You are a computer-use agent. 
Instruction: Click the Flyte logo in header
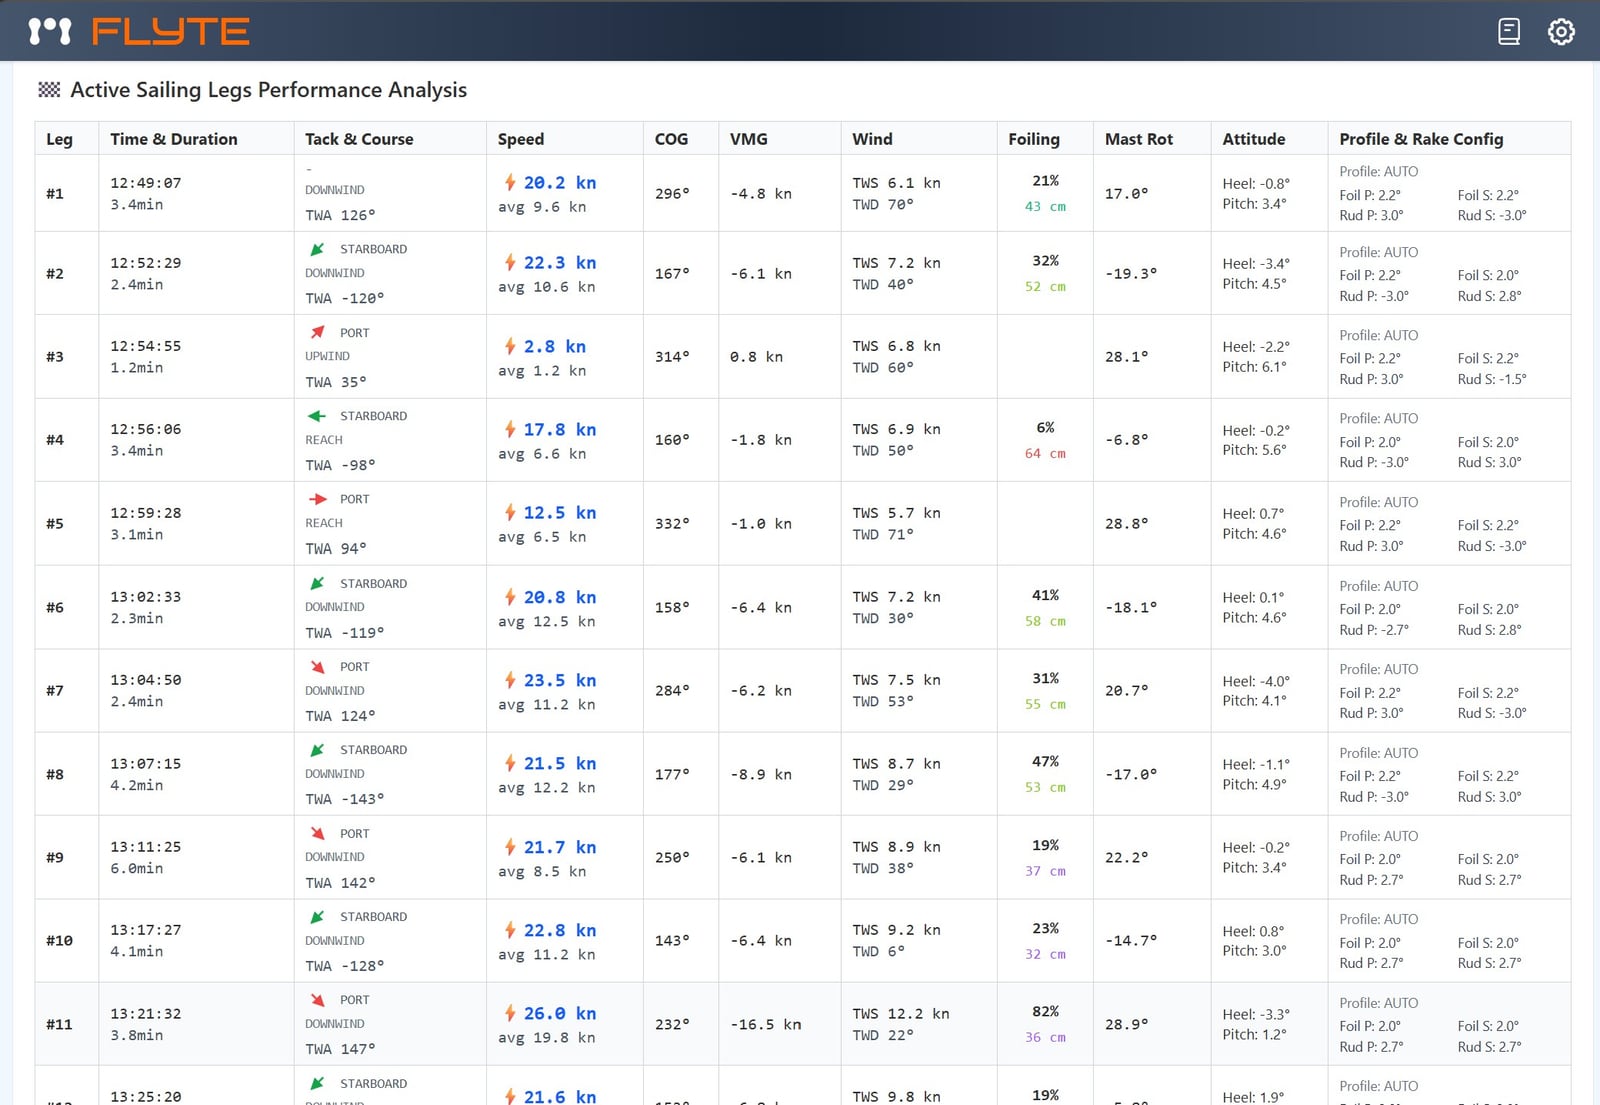(x=139, y=32)
